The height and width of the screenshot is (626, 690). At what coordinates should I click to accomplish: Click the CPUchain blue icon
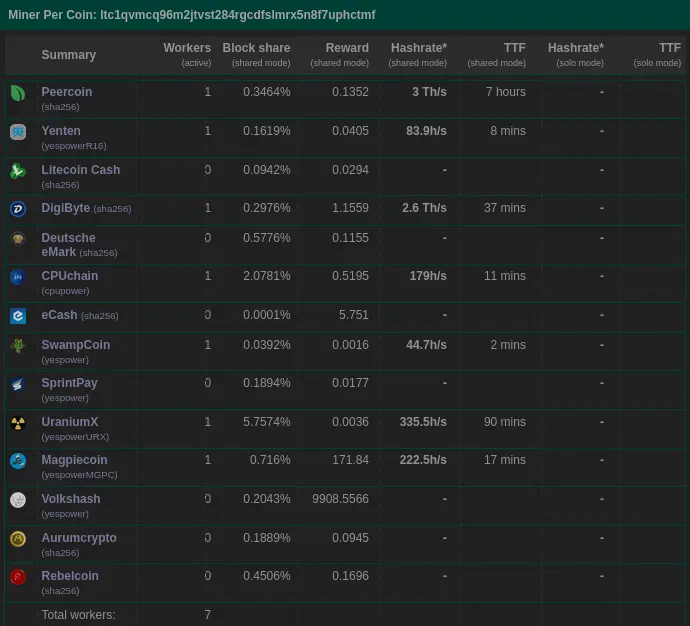tap(18, 277)
